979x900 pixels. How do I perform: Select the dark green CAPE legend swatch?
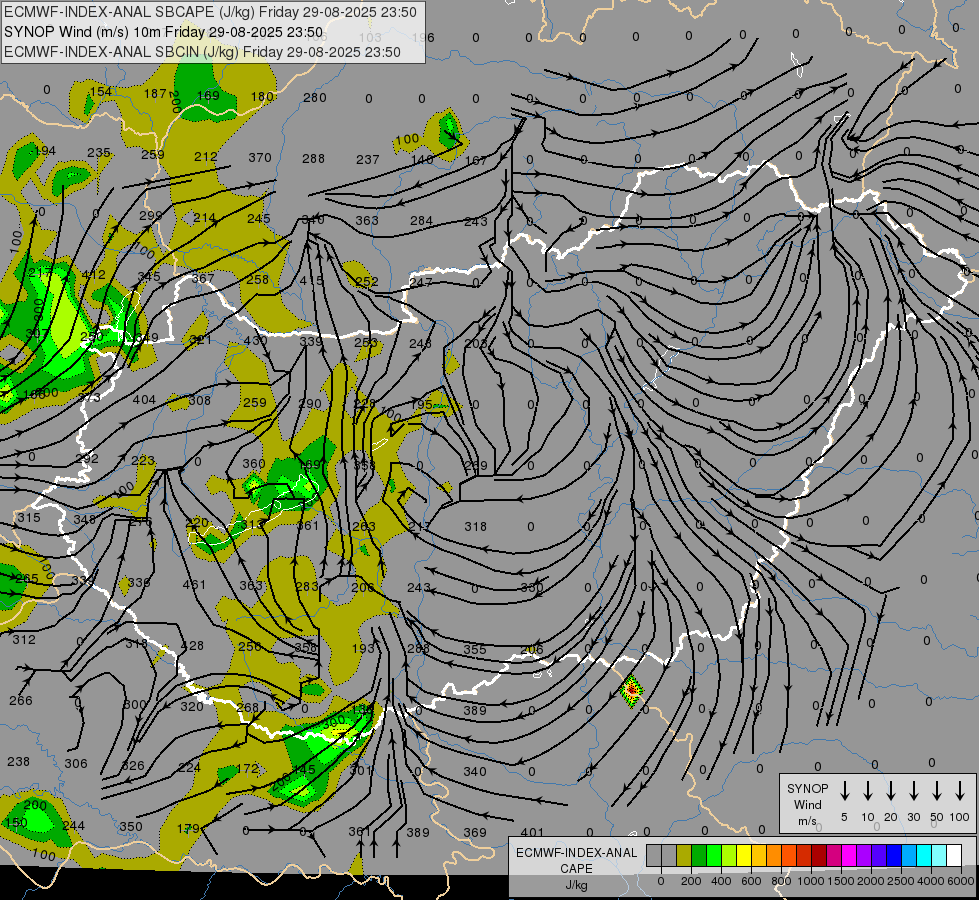coord(699,855)
